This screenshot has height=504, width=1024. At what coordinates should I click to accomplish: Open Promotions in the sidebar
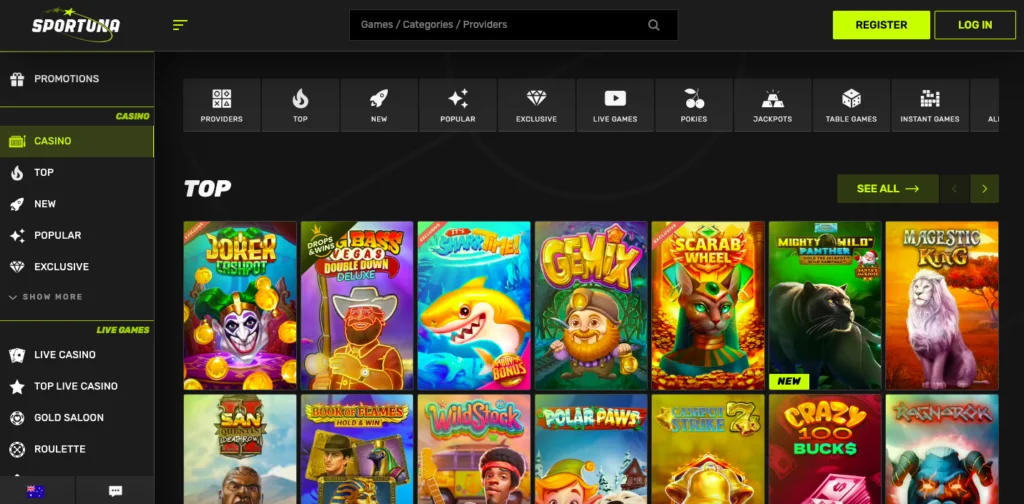click(x=77, y=79)
